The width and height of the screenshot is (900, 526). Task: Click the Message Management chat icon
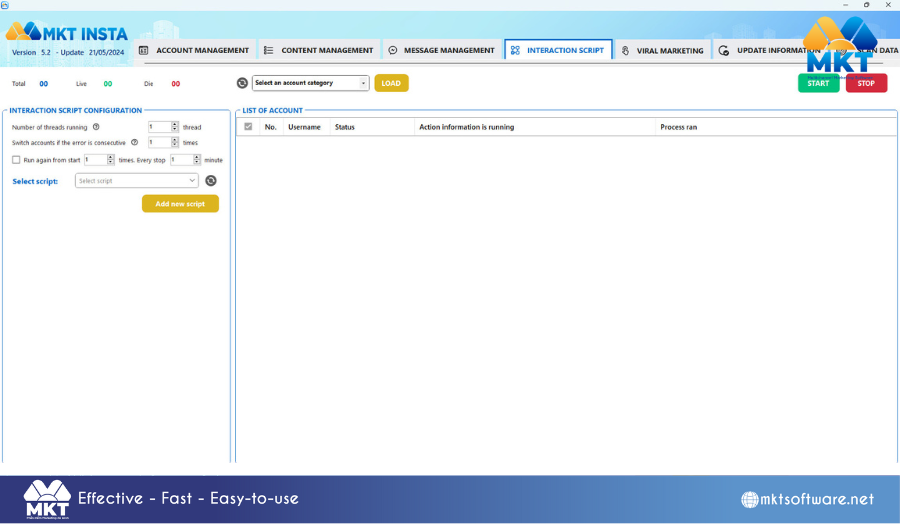[393, 51]
